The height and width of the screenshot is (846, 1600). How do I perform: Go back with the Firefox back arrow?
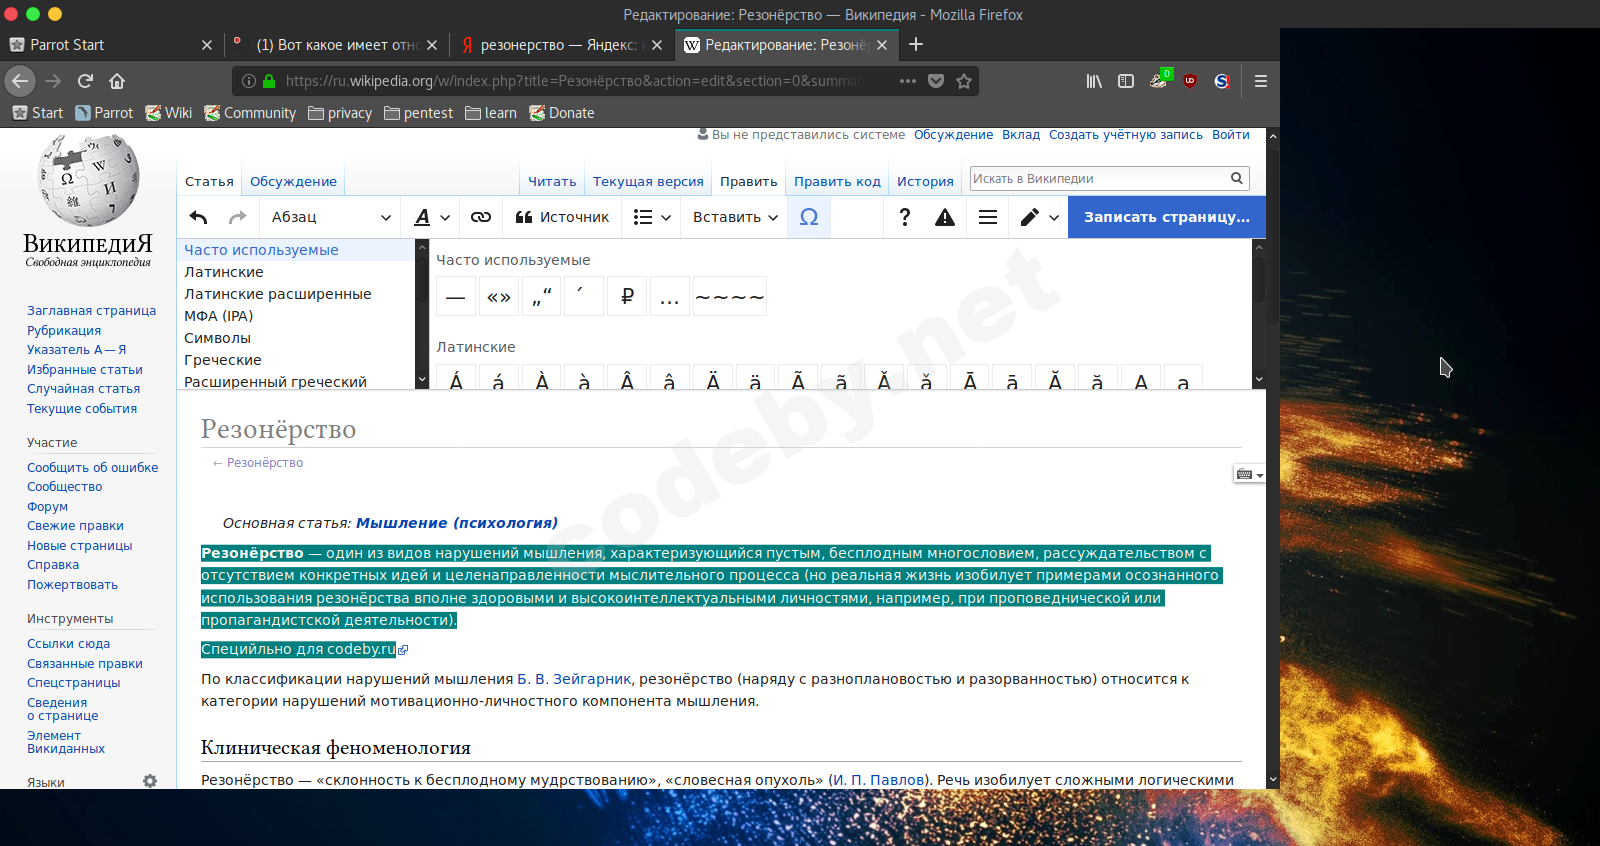[20, 81]
